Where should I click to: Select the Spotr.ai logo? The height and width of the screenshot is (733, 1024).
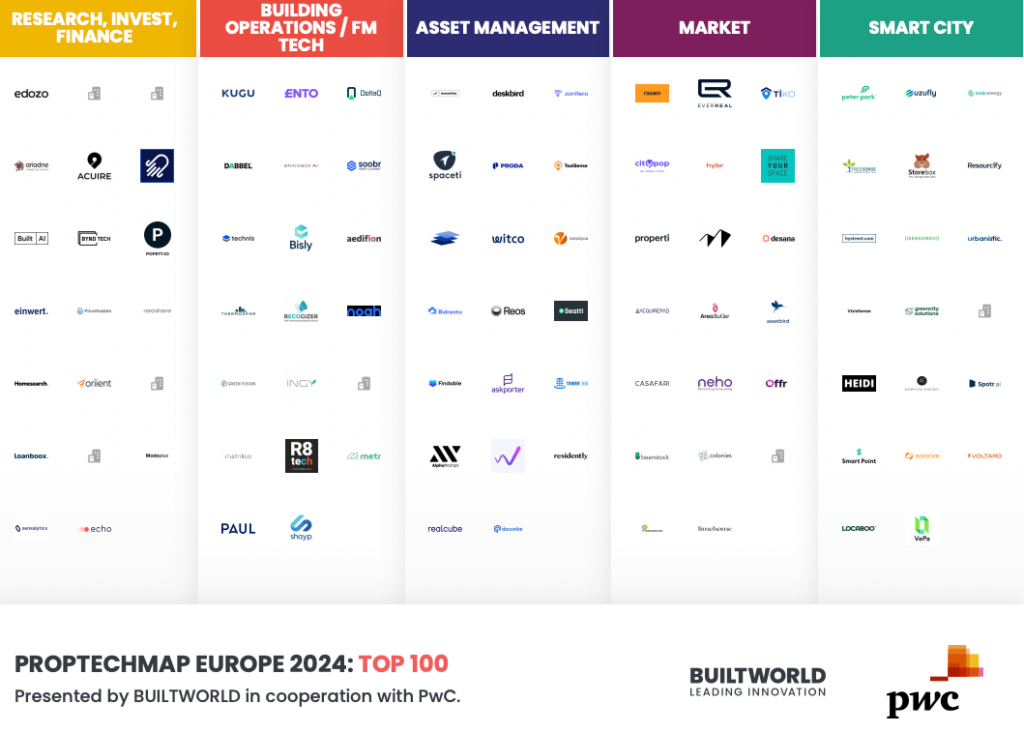[985, 383]
